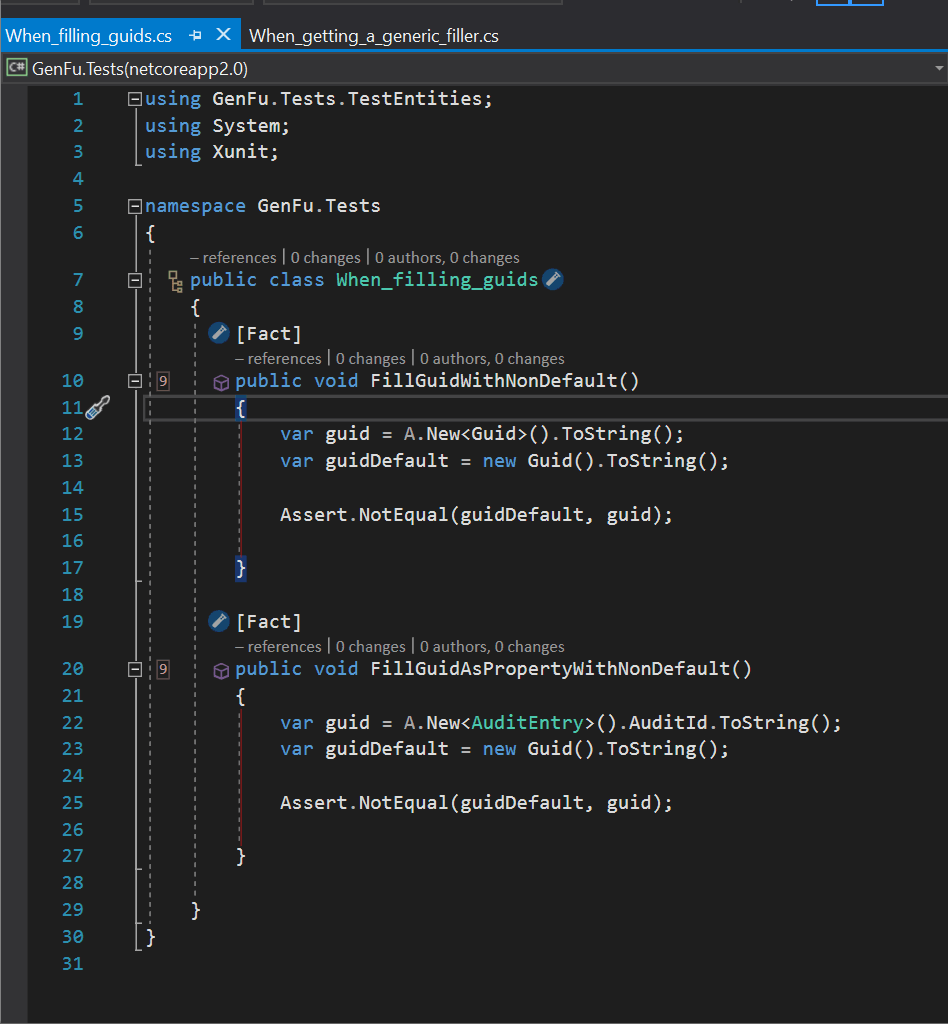Click the test glyph beside class When_filling_guids
This screenshot has height=1024, width=948.
(x=552, y=280)
